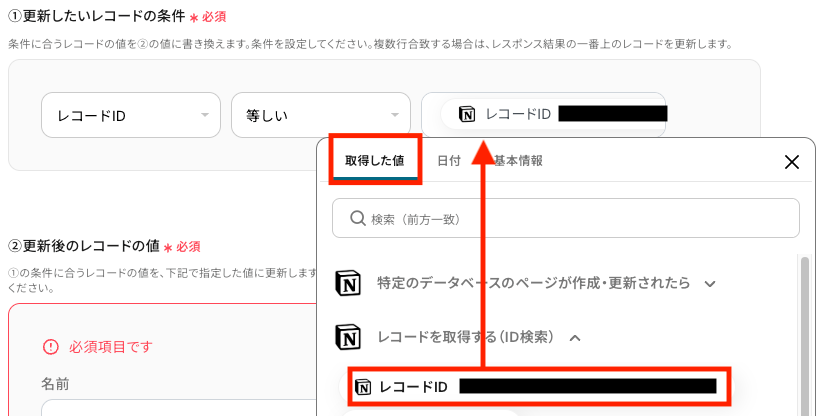
Task: Click the 必須項目です error text
Action: 110,347
